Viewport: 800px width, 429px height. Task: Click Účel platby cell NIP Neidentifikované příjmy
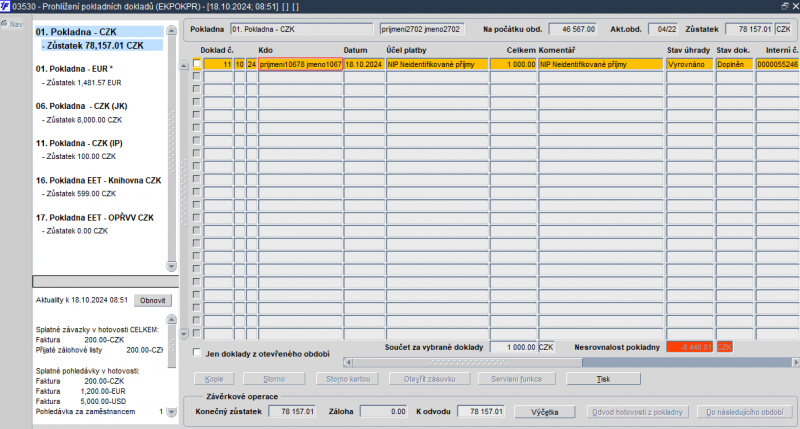tap(437, 64)
